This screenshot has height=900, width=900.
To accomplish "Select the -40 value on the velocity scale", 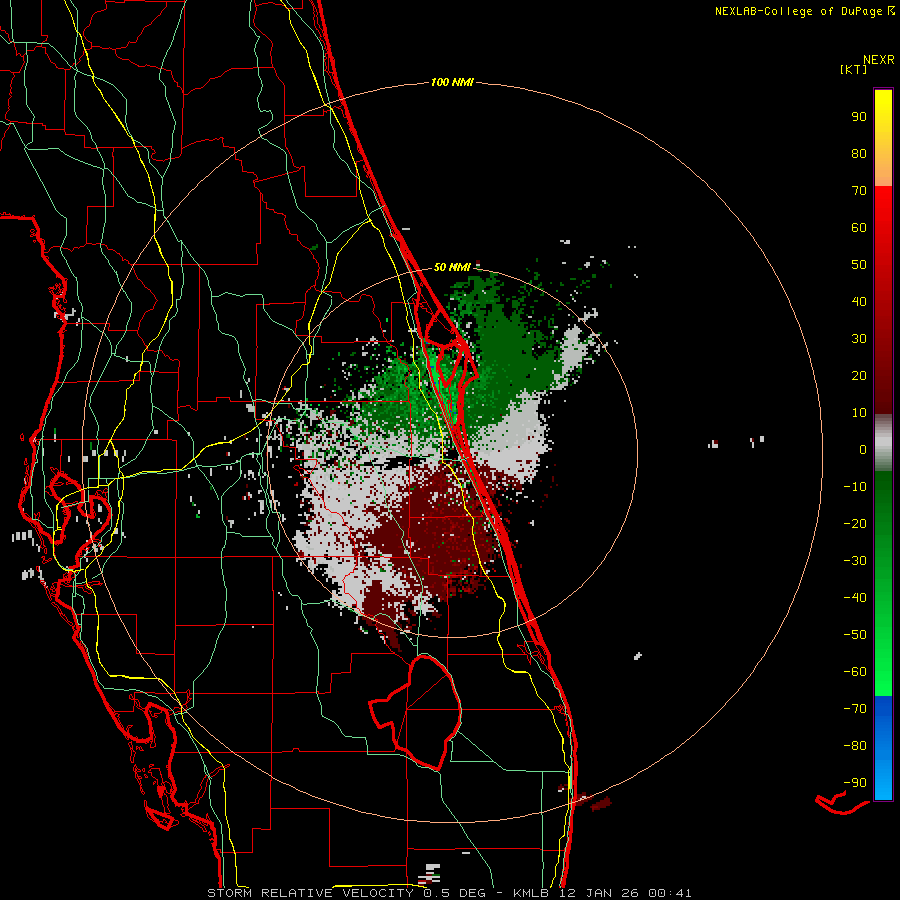I will [x=855, y=598].
